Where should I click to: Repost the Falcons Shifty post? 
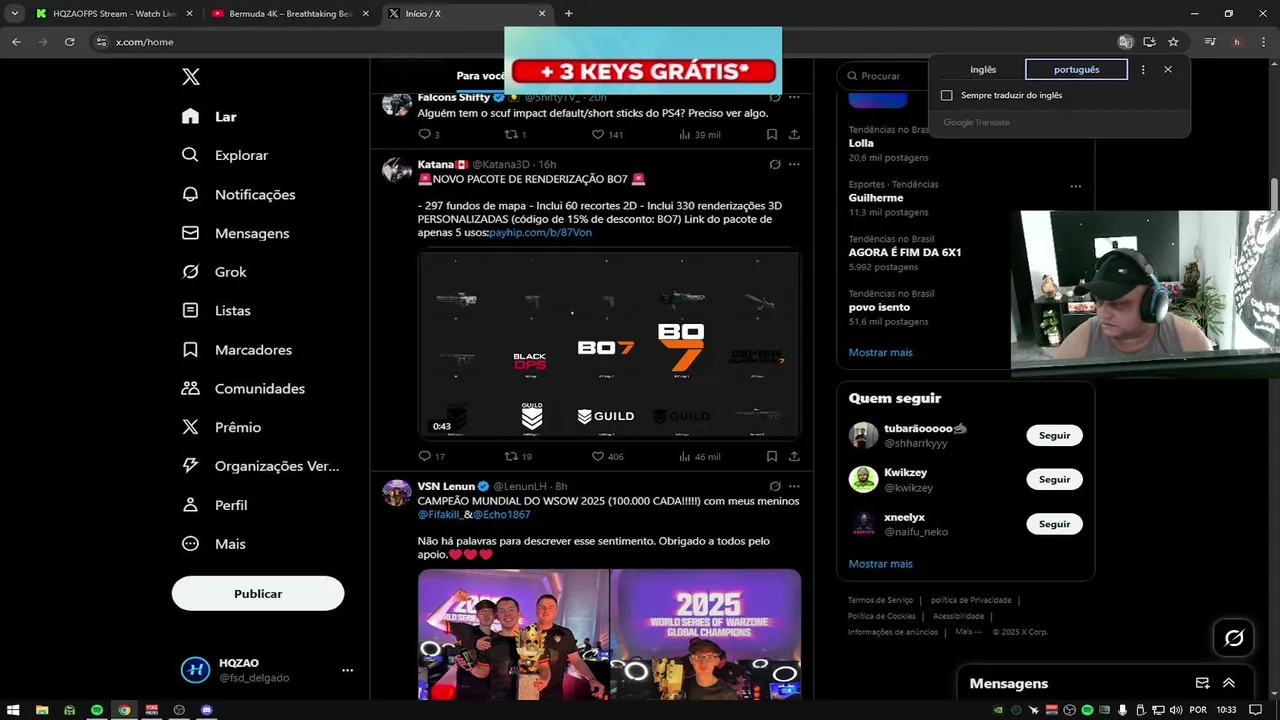pyautogui.click(x=511, y=134)
